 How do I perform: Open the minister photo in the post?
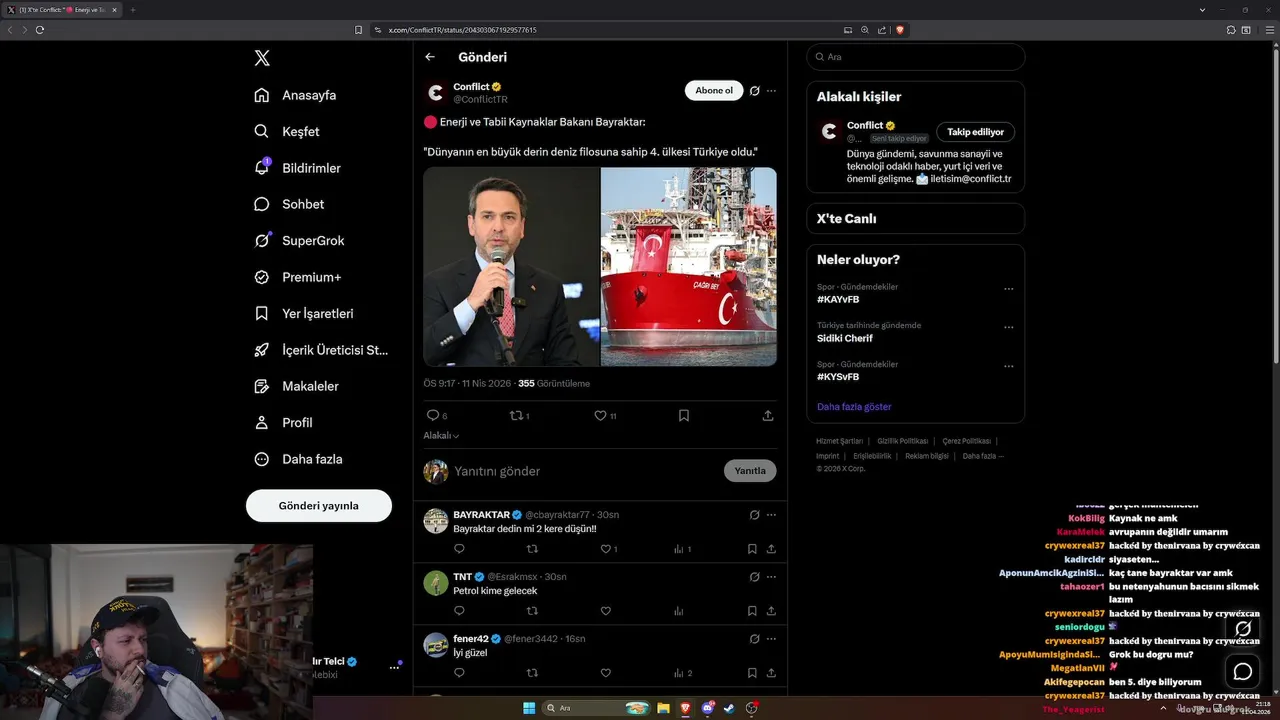tap(511, 267)
